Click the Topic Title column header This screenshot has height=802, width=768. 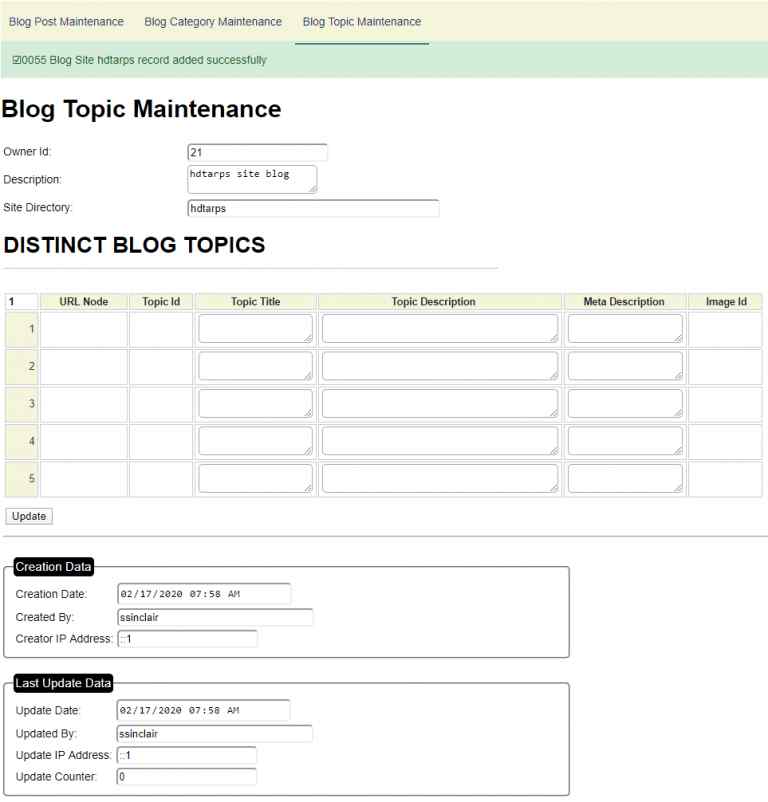(256, 301)
